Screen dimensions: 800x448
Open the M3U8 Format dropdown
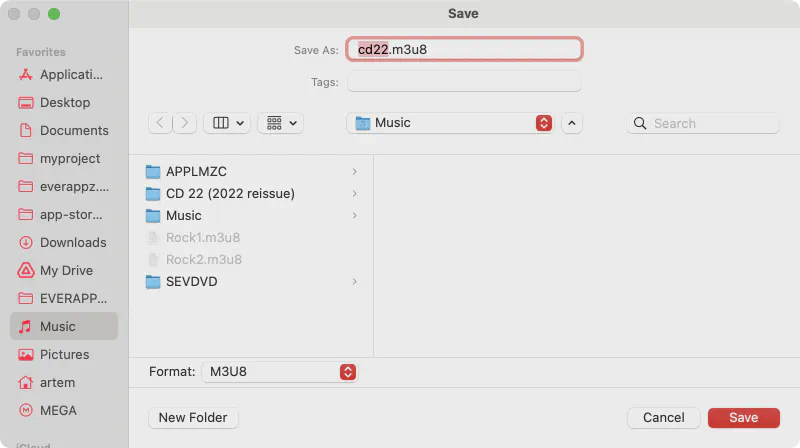279,371
